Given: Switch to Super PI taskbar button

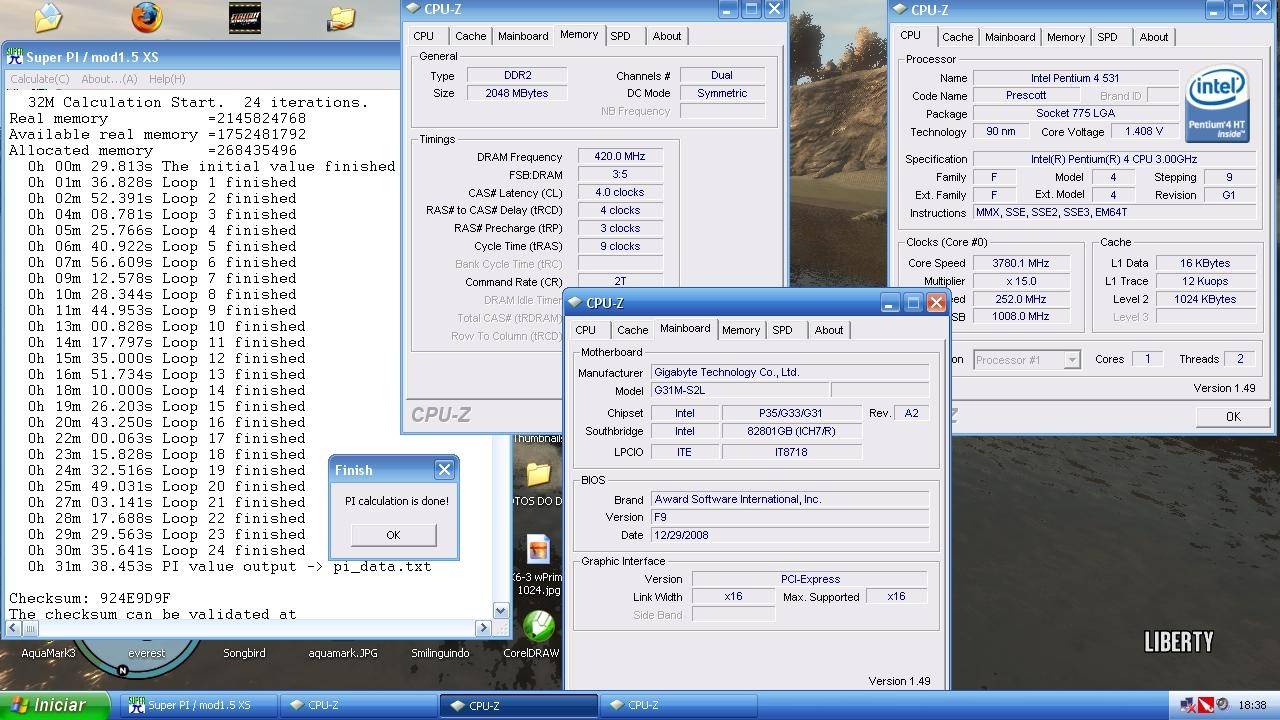Looking at the screenshot, I should coord(198,705).
